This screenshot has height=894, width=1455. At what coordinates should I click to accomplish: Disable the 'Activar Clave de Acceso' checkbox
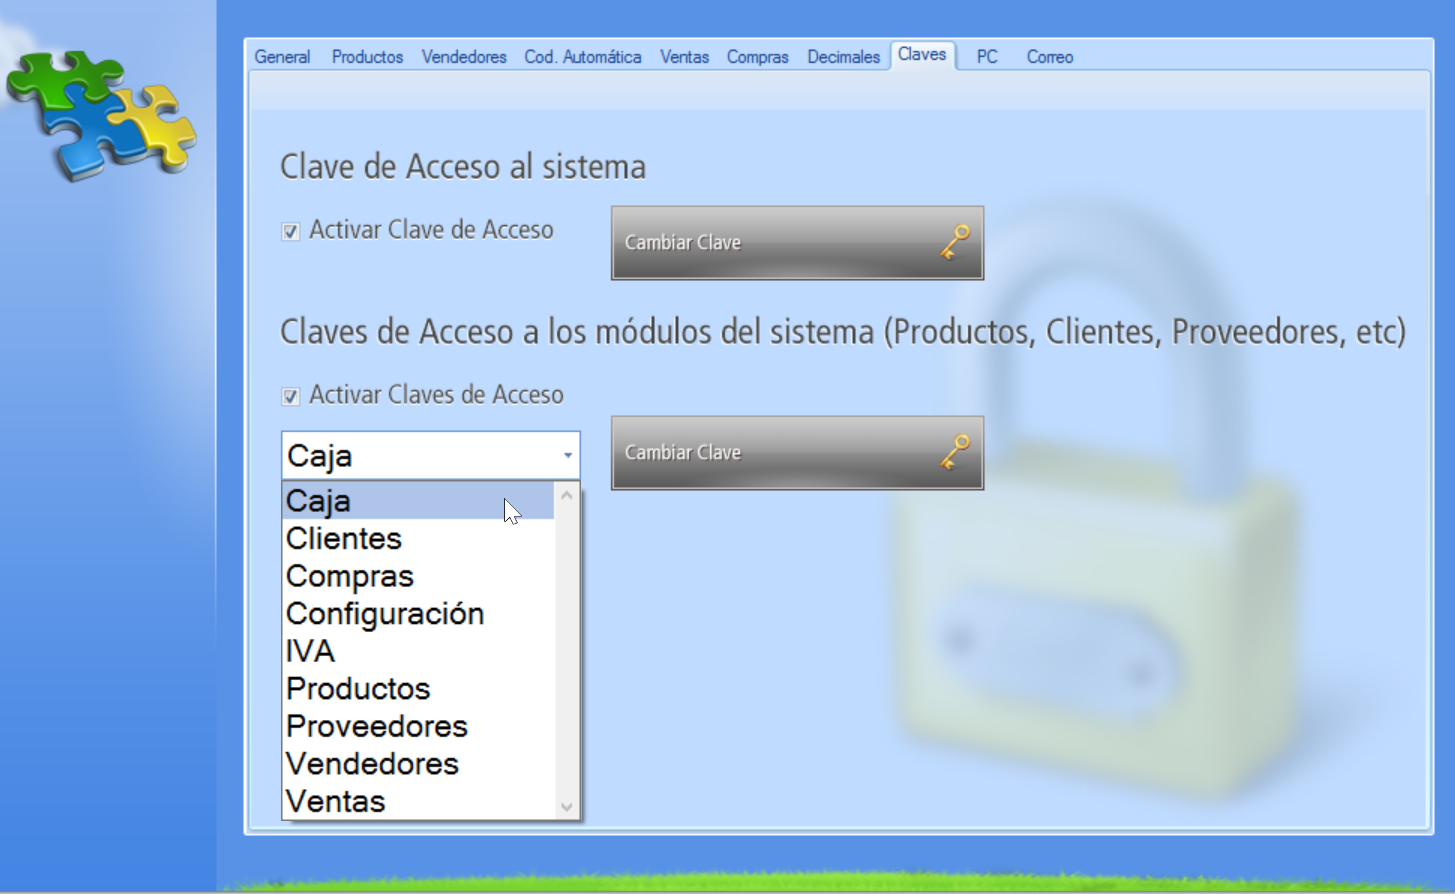(291, 230)
